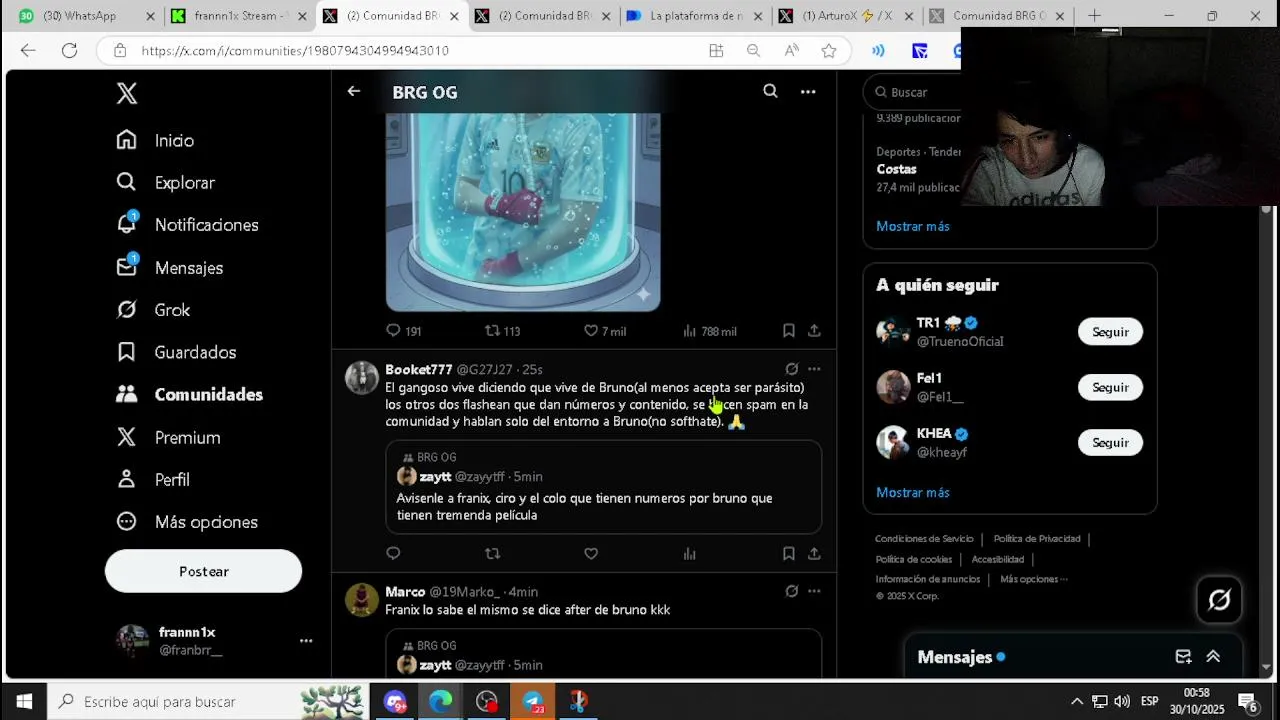Click the Postear button

click(x=203, y=571)
